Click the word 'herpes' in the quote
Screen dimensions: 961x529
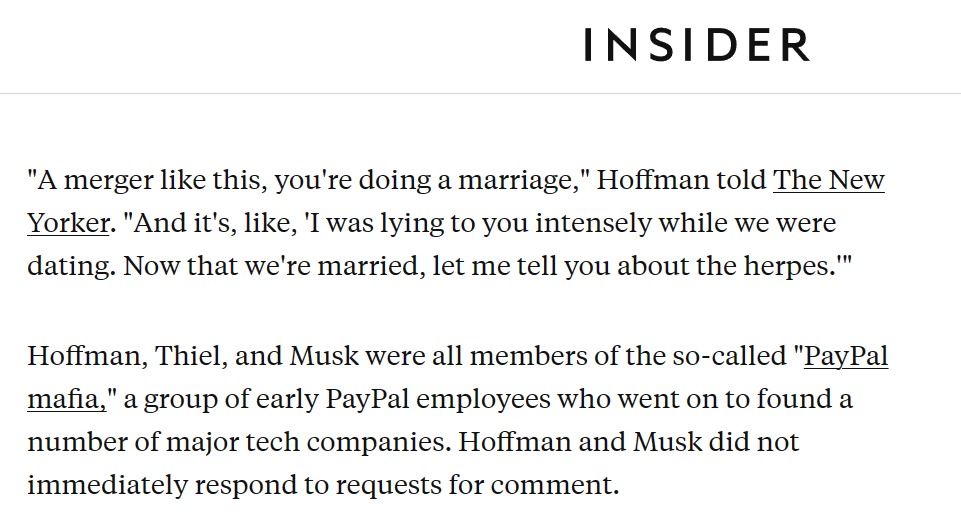pyautogui.click(x=786, y=267)
